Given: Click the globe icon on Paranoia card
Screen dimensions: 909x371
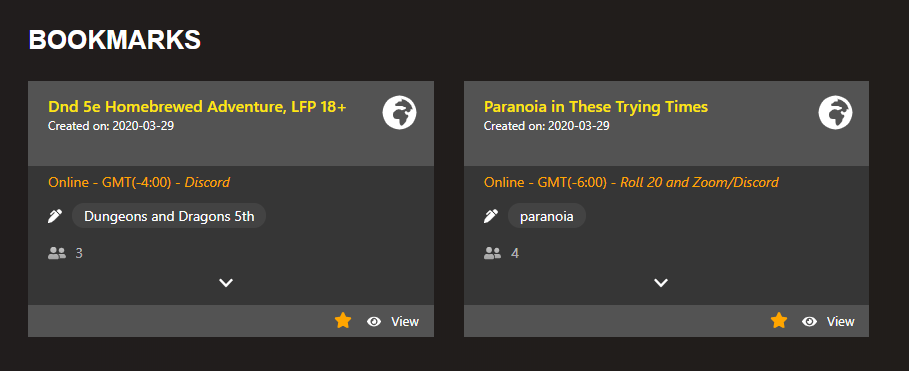Looking at the screenshot, I should point(835,112).
